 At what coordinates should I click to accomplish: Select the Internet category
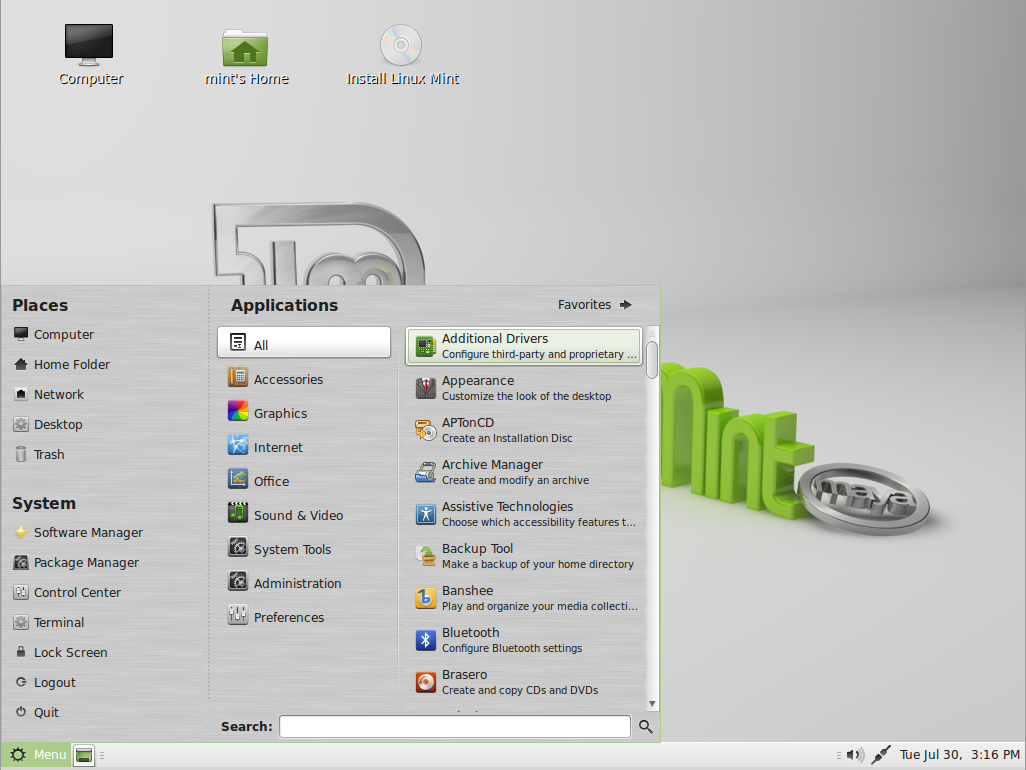tap(277, 447)
